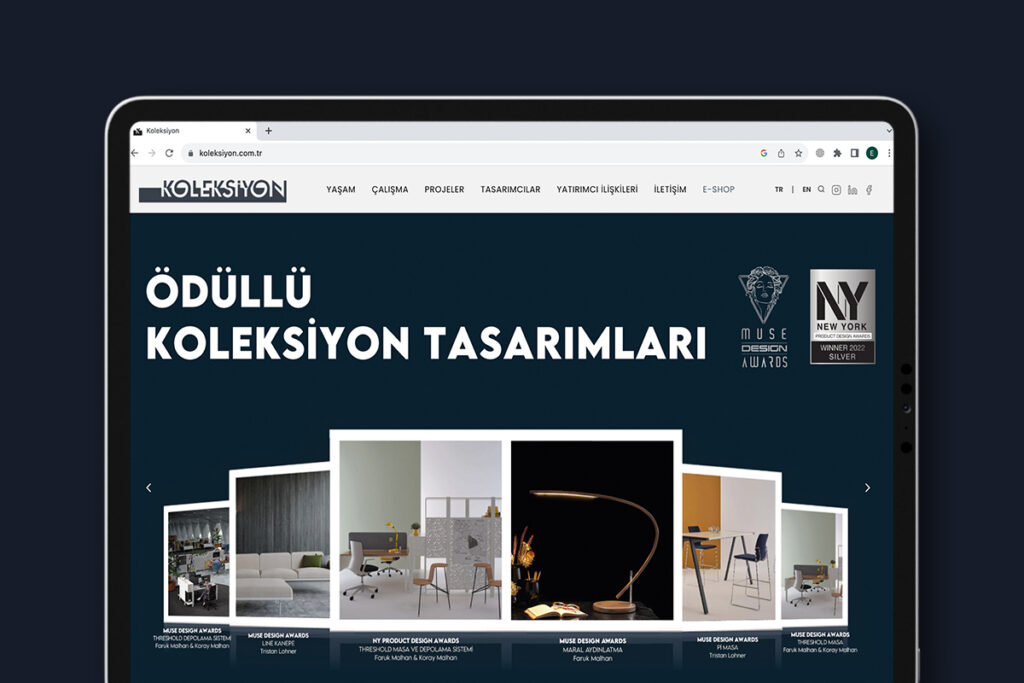This screenshot has width=1024, height=683.
Task: Open the Maral Aydınlatma lamp image
Action: coord(592,530)
